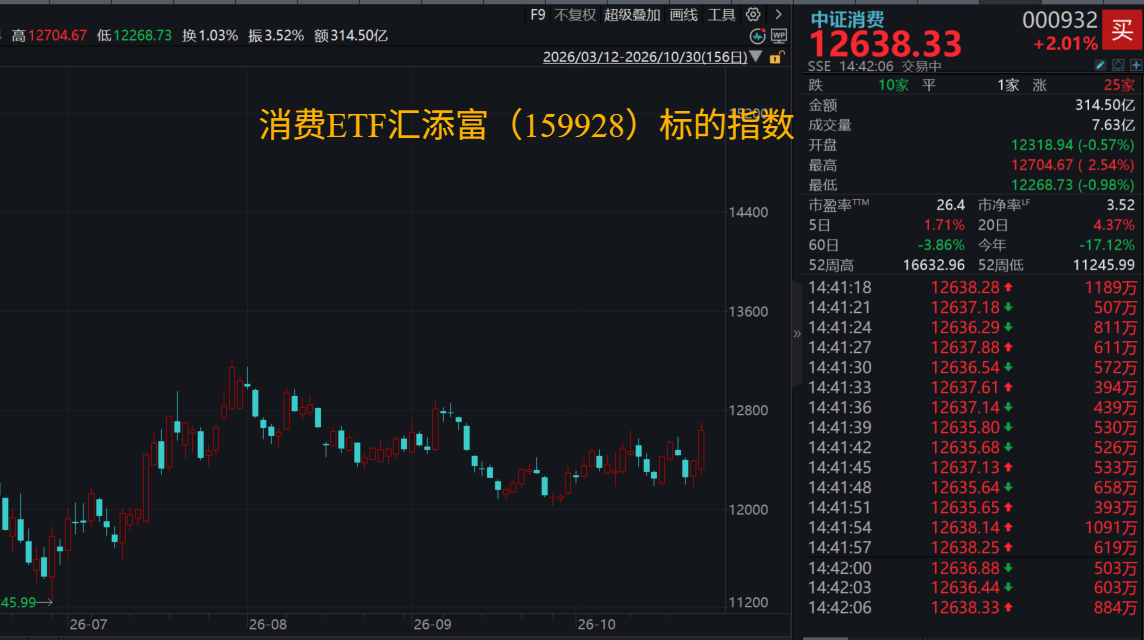
Task: Select the 画线 drawing tool menu
Action: click(684, 15)
